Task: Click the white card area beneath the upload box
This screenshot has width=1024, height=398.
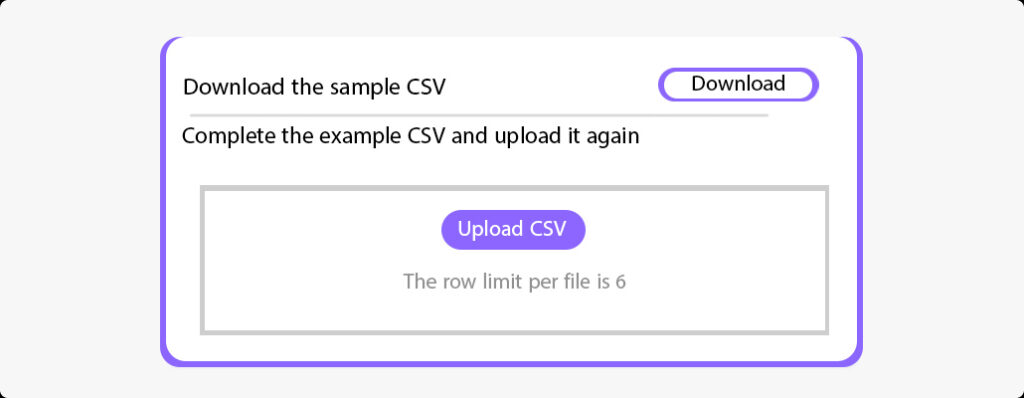Action: [514, 348]
